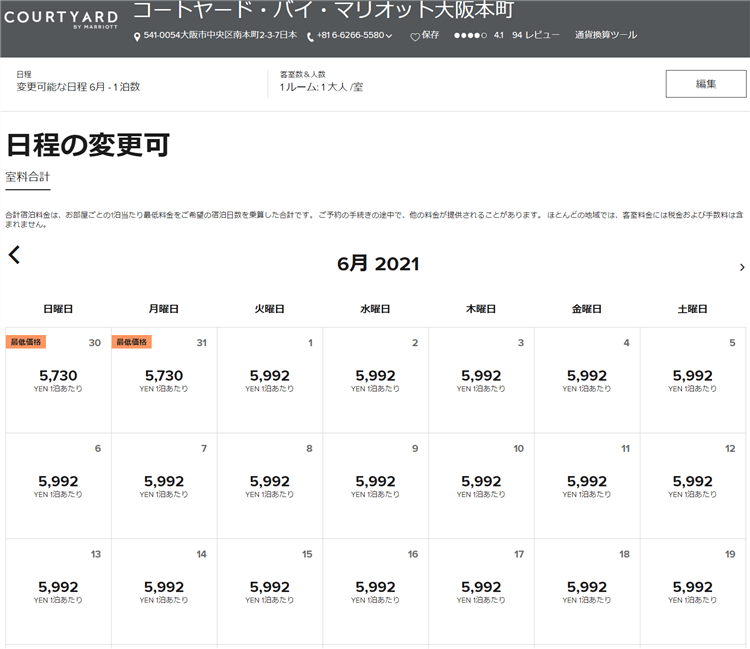Expand the phone number dropdown chevron
Viewport: 750px width, 649px height.
tap(389, 37)
